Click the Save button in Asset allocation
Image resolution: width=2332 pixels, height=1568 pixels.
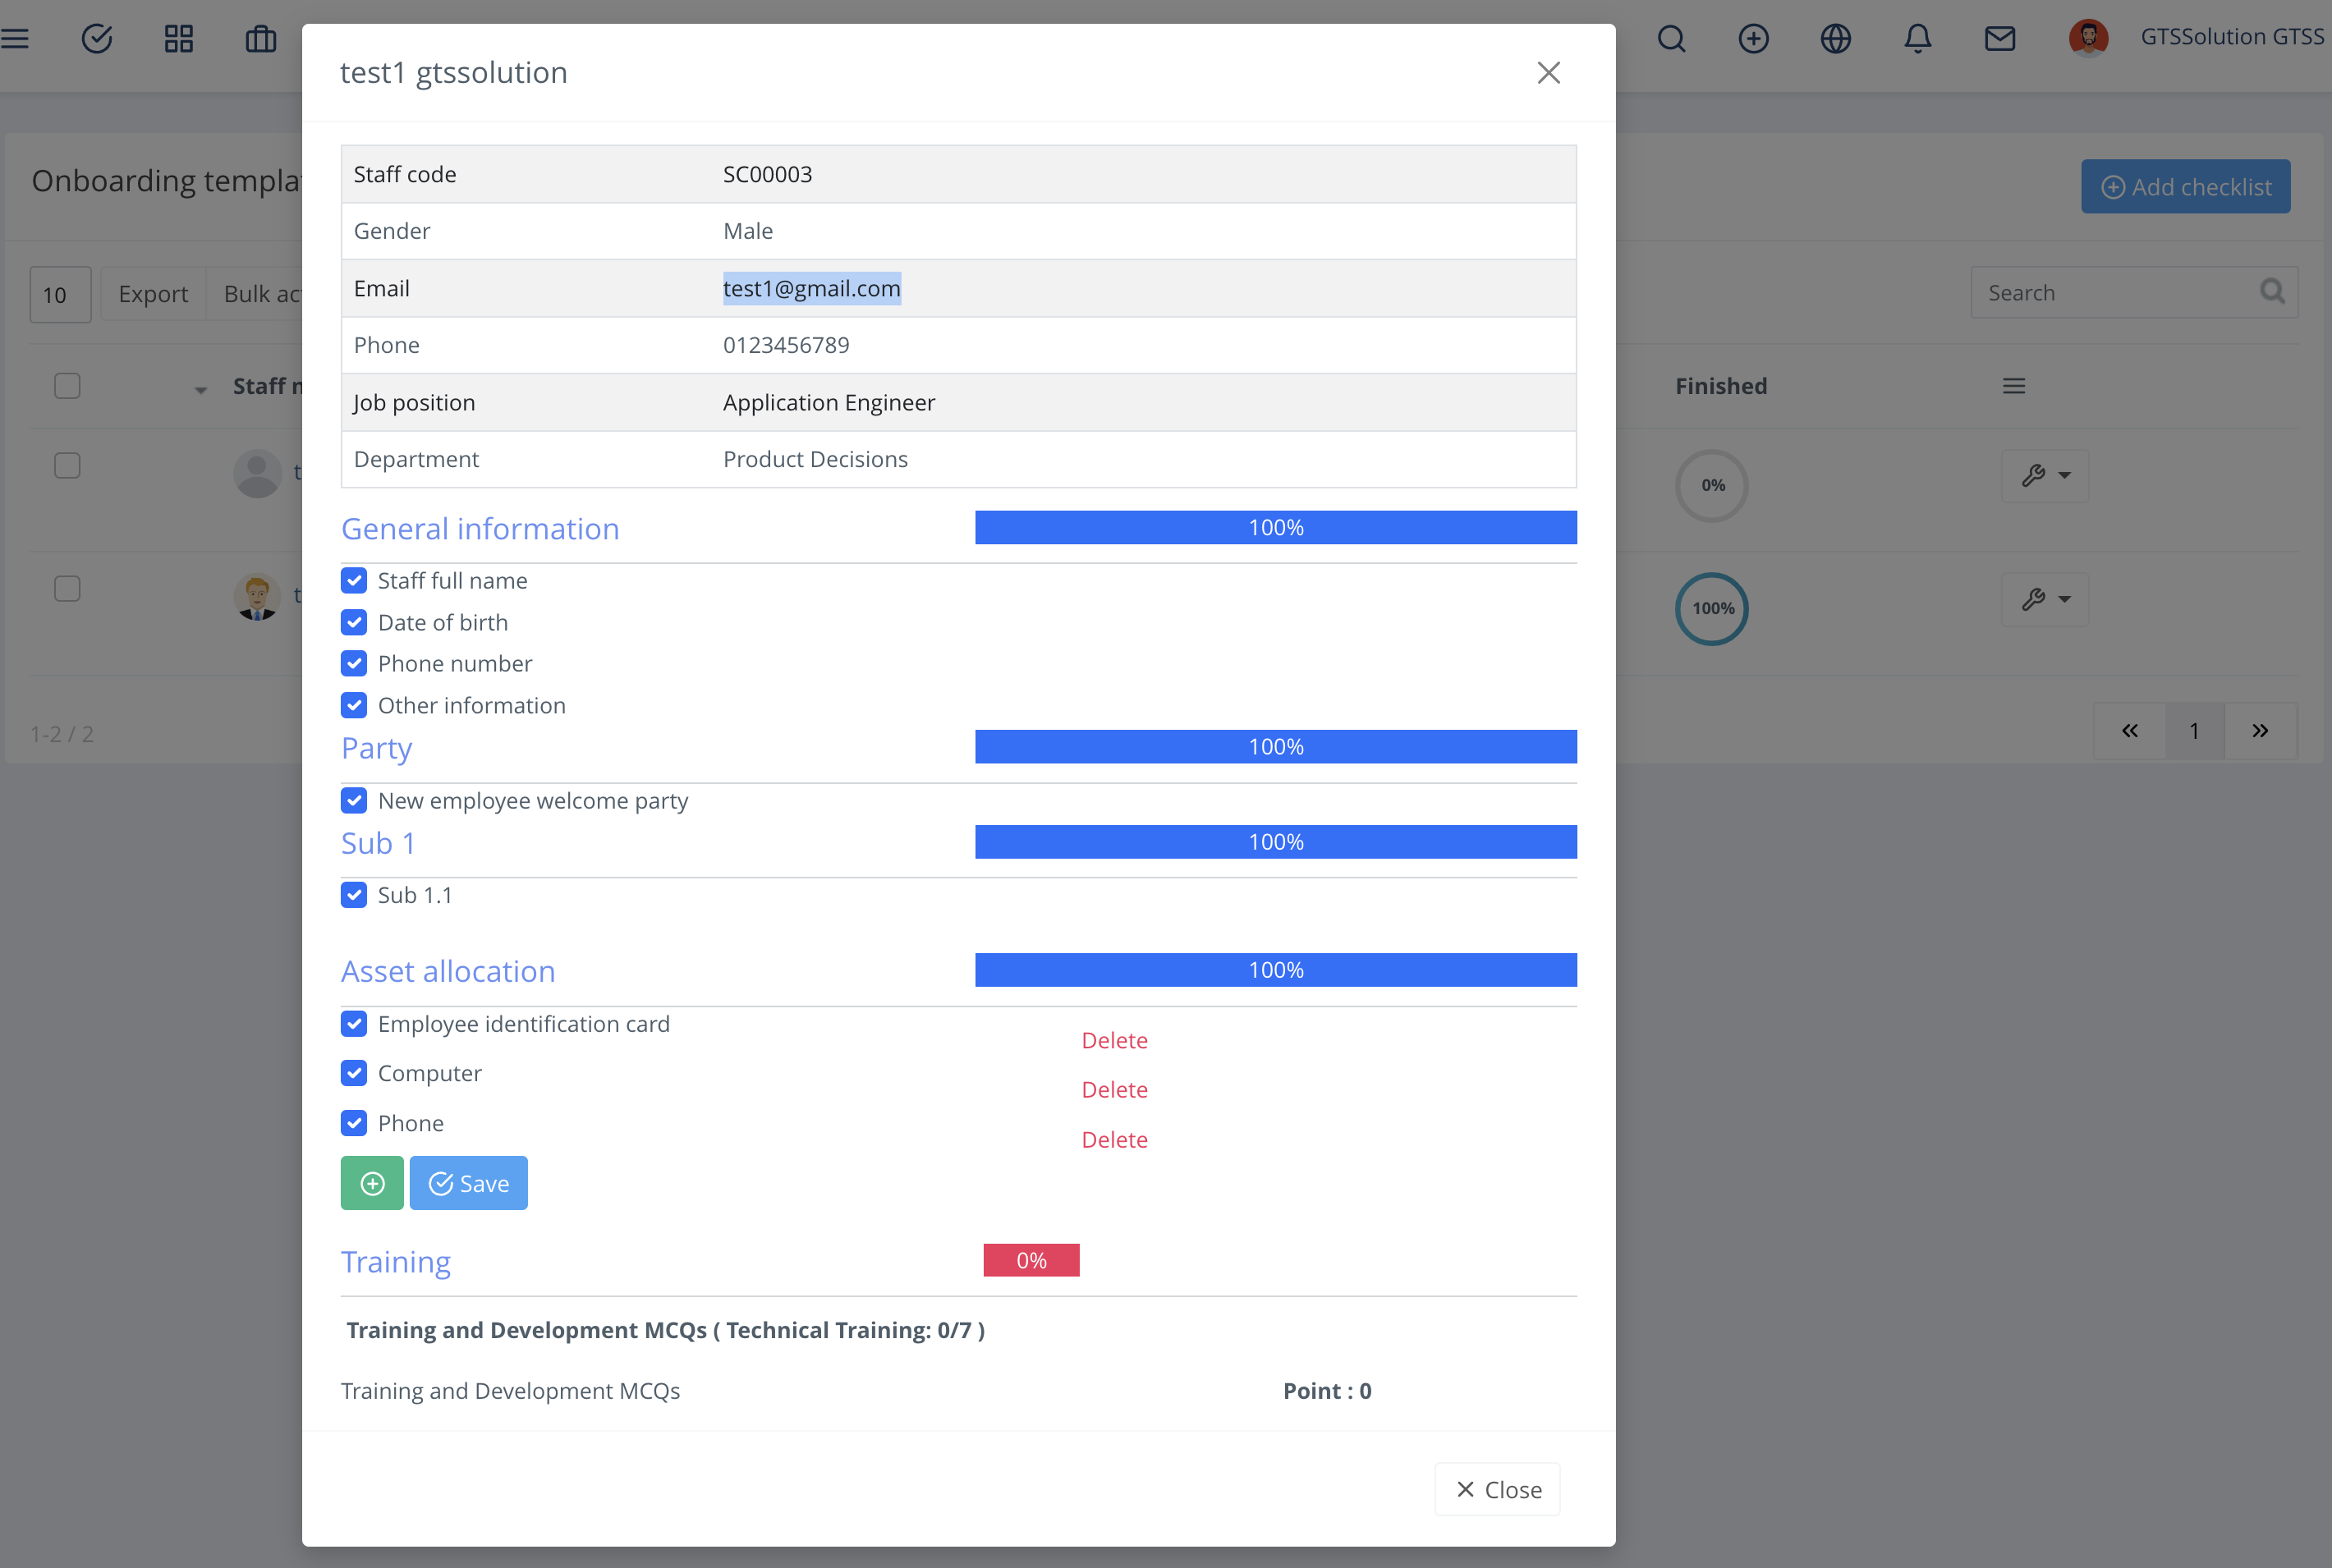click(468, 1183)
